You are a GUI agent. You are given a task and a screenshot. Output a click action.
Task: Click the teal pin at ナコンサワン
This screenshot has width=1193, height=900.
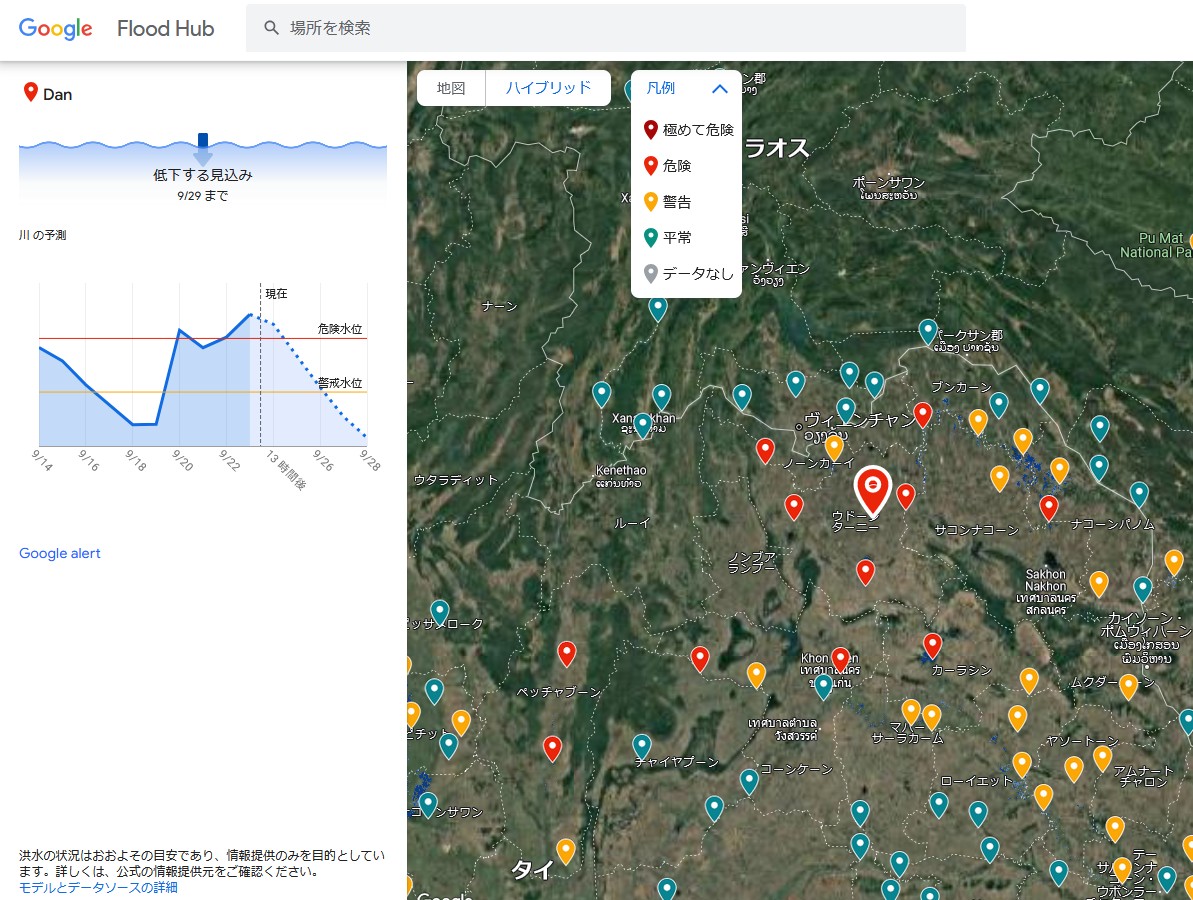click(x=428, y=805)
